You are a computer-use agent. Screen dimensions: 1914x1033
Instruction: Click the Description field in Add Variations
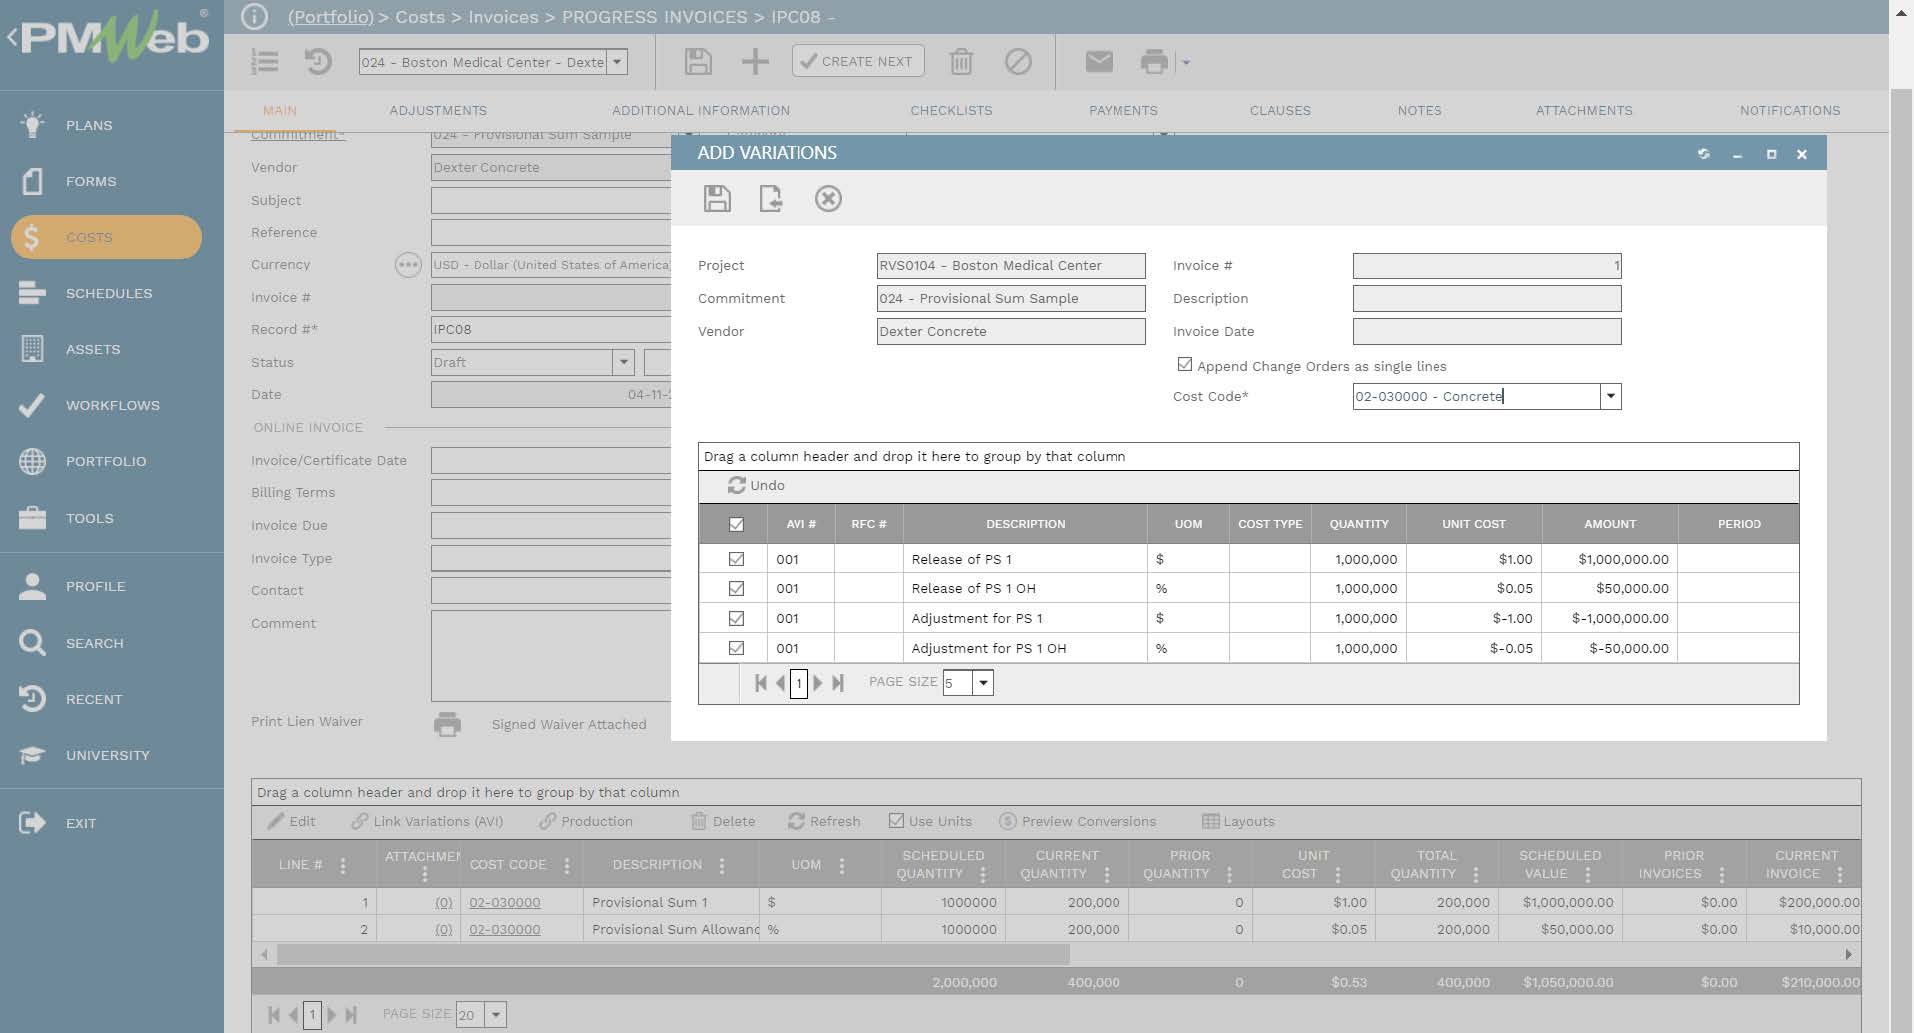[x=1487, y=298]
